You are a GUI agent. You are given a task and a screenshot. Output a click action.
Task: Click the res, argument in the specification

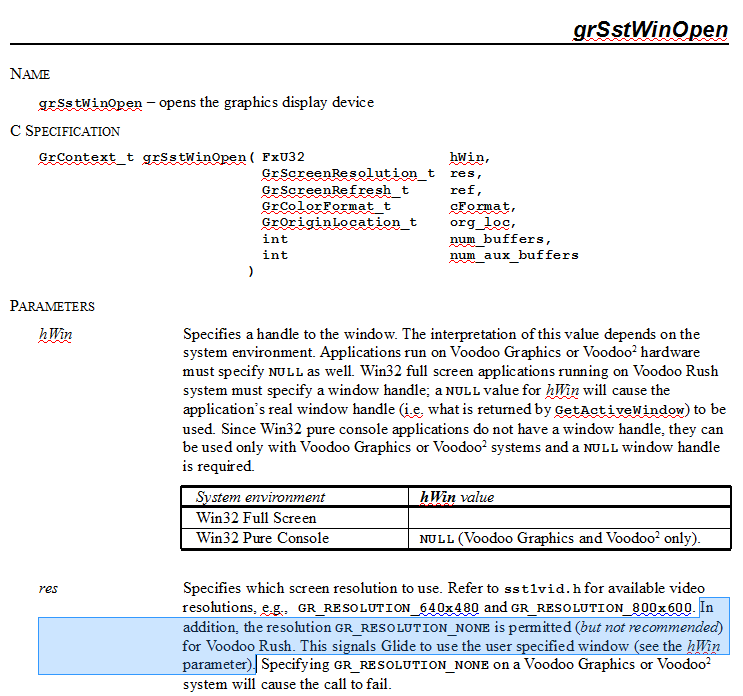point(466,173)
